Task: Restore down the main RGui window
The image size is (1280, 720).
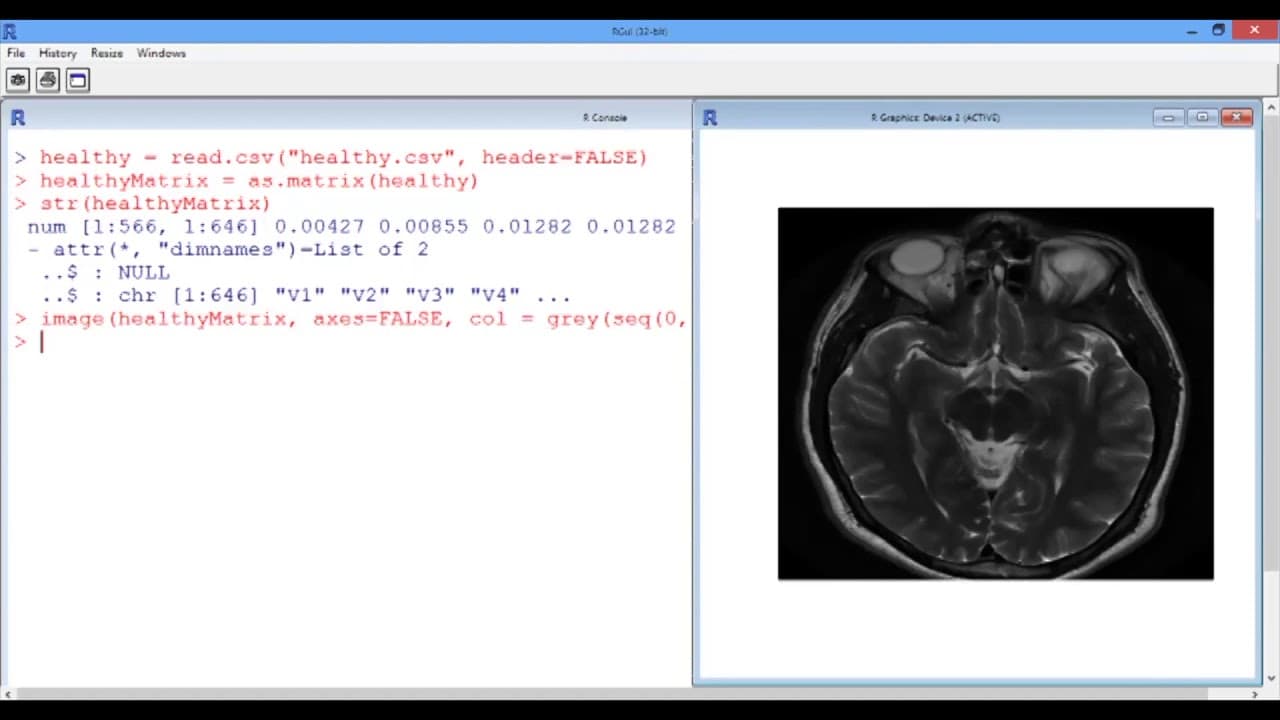Action: 1218,31
